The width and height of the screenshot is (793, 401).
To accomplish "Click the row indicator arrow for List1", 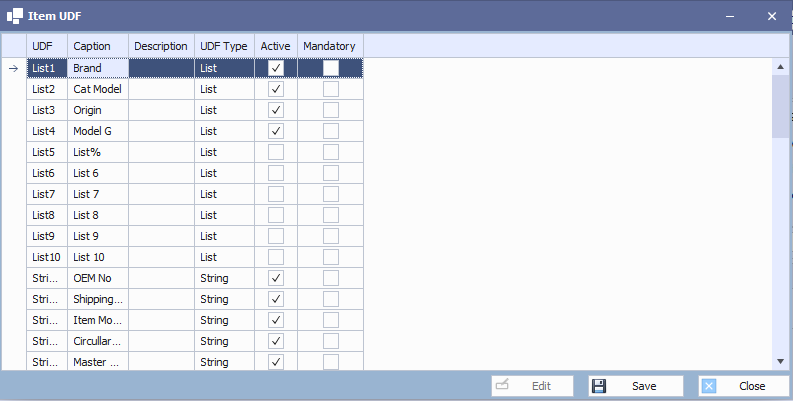I will (14, 68).
